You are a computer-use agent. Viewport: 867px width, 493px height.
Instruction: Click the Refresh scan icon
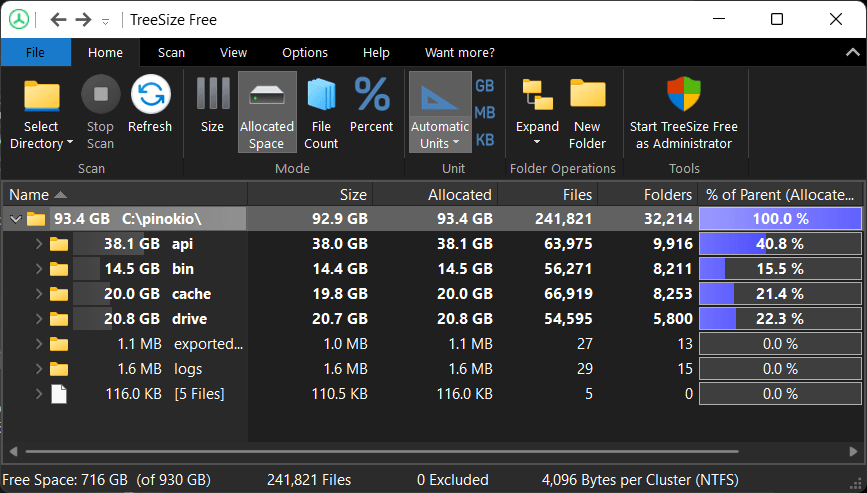click(x=150, y=95)
